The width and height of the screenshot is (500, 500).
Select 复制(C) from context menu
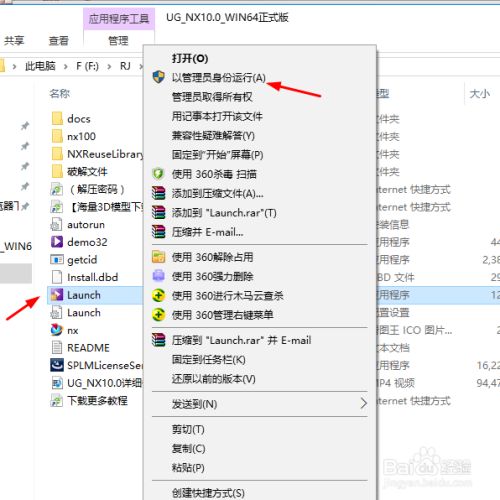click(188, 448)
